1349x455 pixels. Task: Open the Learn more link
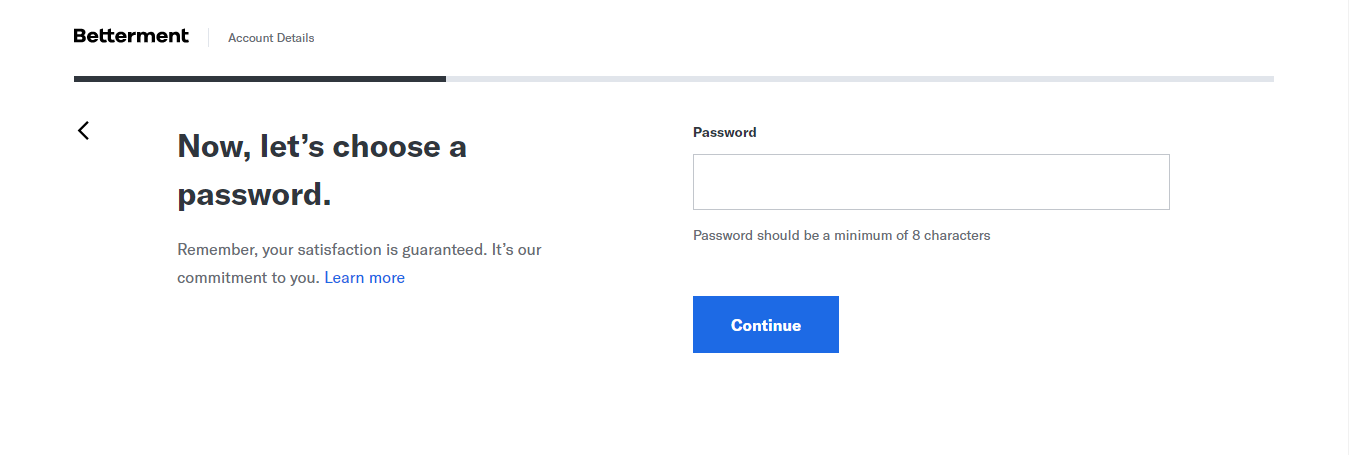point(364,278)
